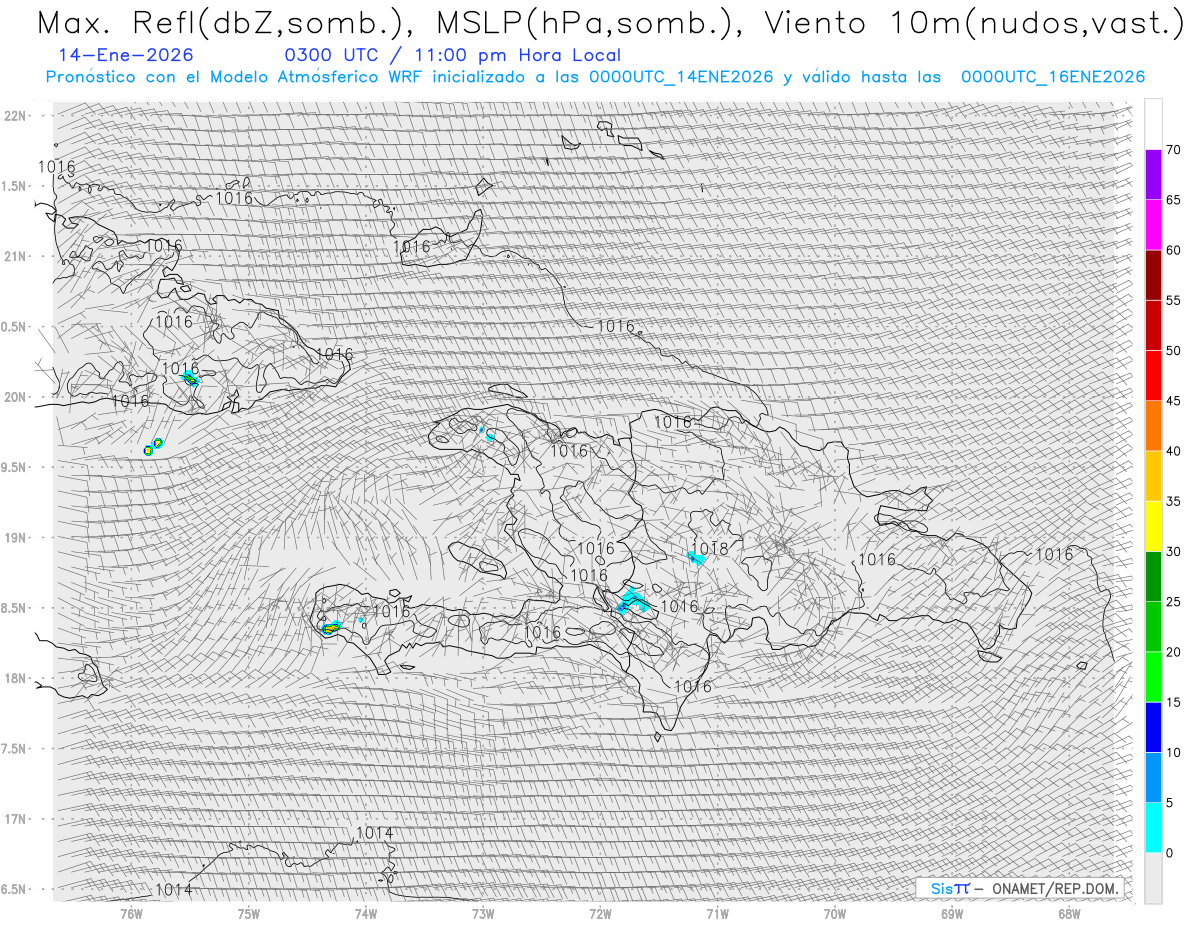Select the yellow 30–35 dBZ legend swatch
The width and height of the screenshot is (1200, 927).
tap(1153, 526)
